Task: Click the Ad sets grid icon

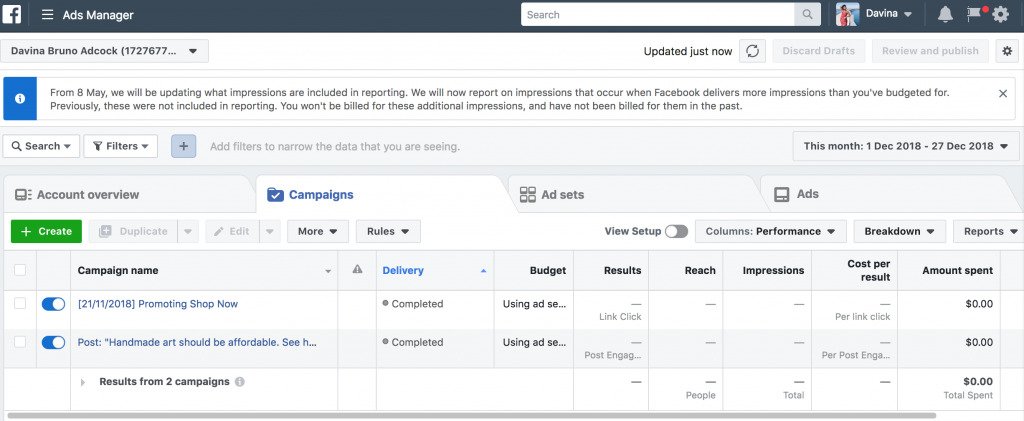Action: 527,195
